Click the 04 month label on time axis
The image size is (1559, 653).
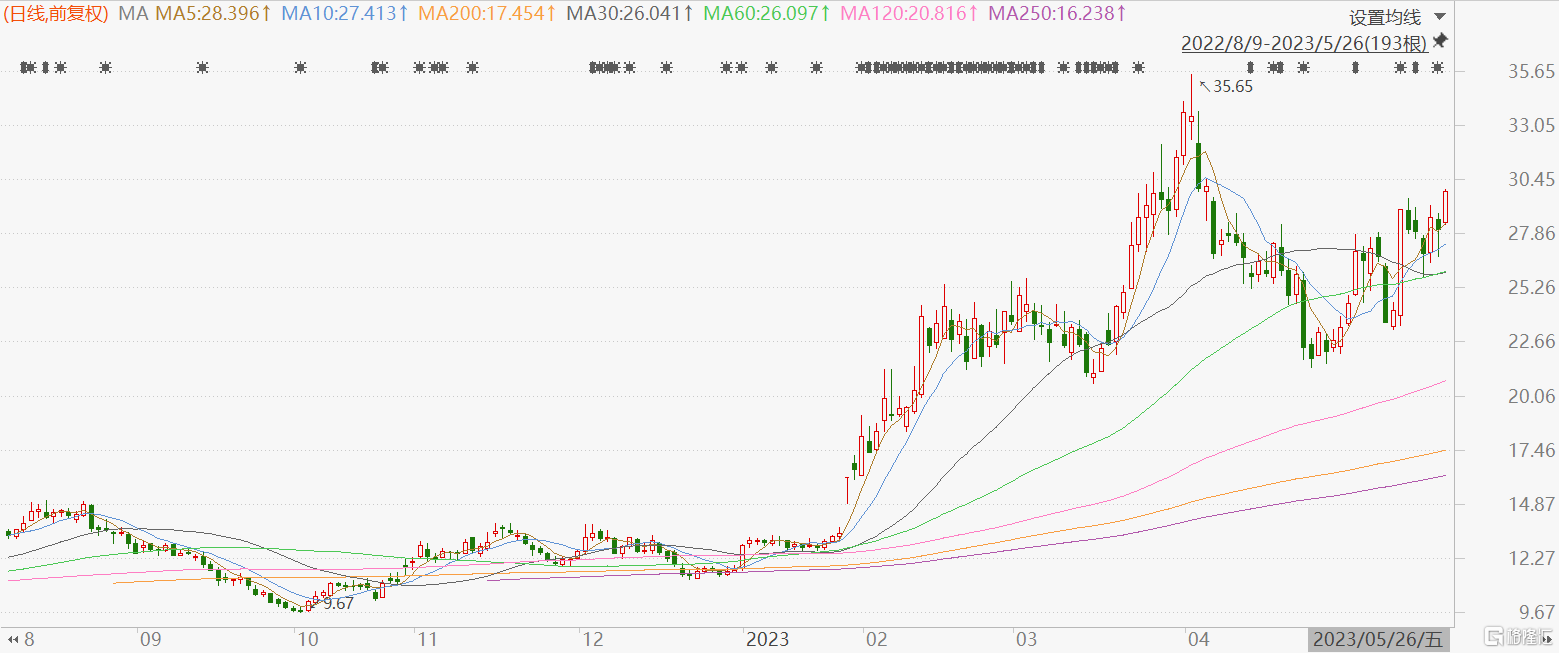point(1199,639)
